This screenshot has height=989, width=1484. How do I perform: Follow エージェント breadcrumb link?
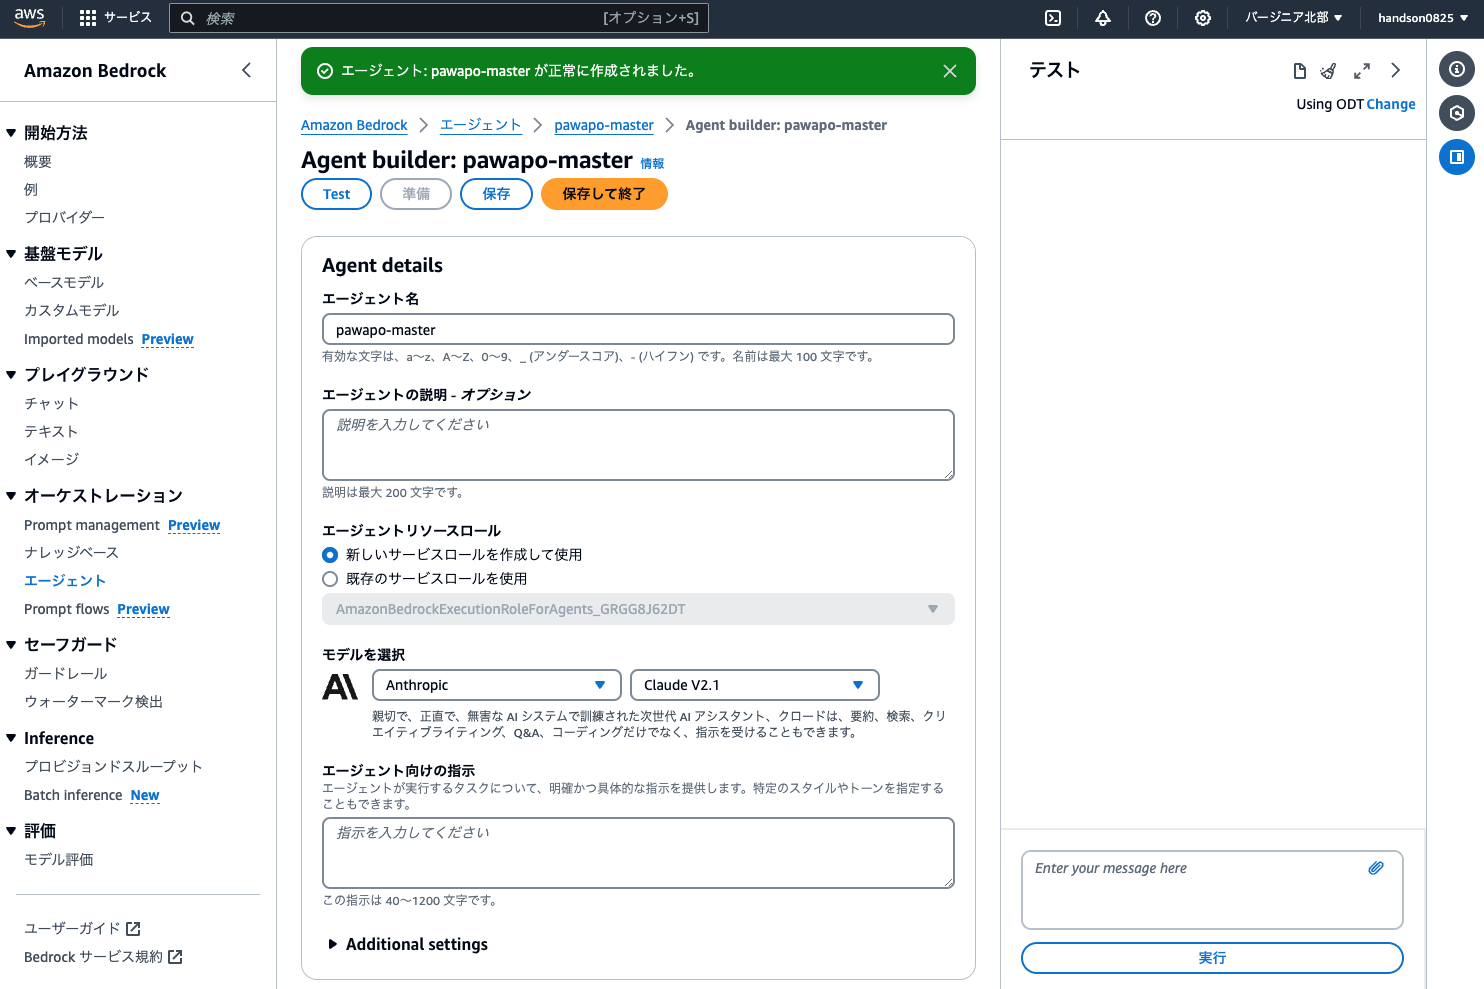481,125
